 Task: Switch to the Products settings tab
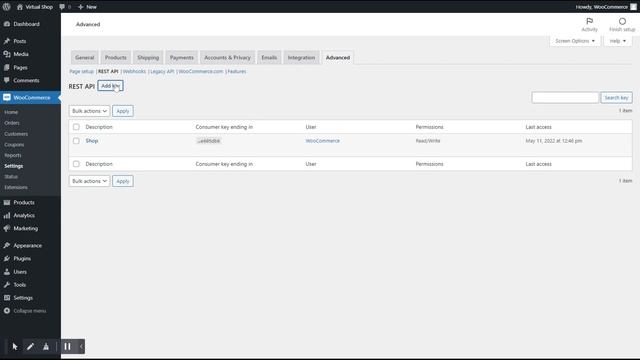click(116, 58)
